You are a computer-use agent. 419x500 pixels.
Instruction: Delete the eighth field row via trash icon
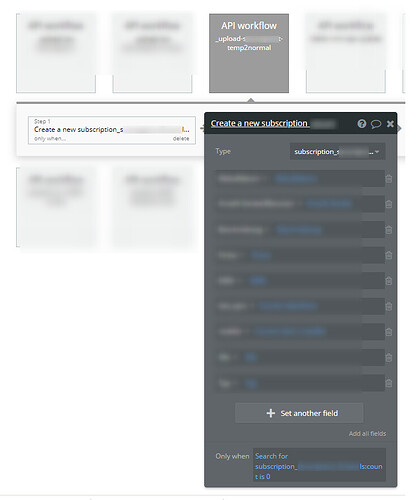(x=389, y=358)
